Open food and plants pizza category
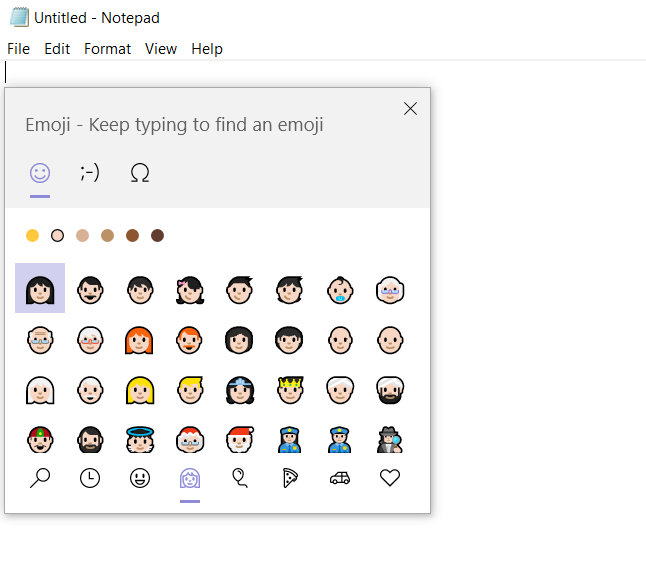646x567 pixels. click(x=290, y=478)
